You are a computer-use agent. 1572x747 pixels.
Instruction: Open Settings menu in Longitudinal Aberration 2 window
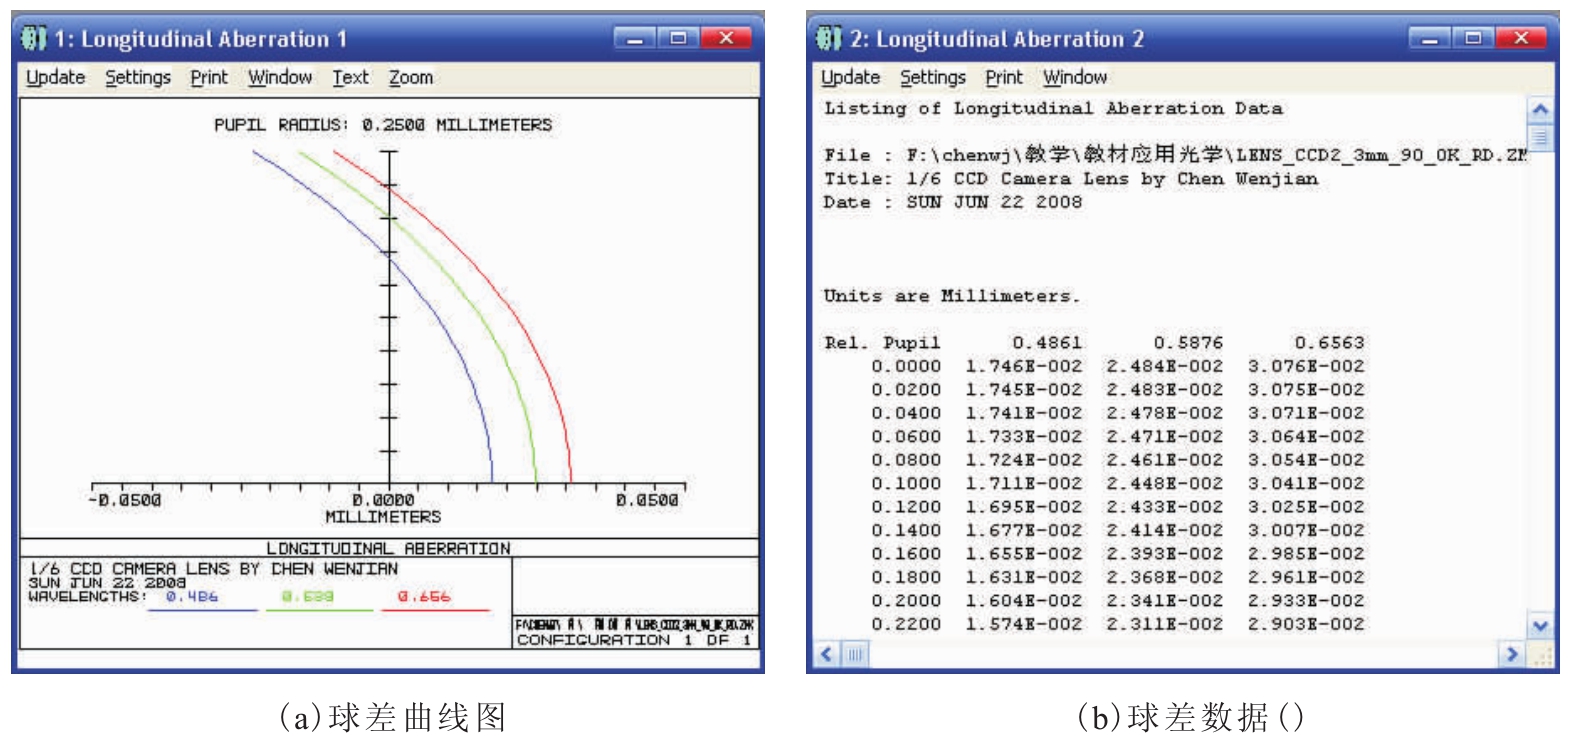click(933, 77)
